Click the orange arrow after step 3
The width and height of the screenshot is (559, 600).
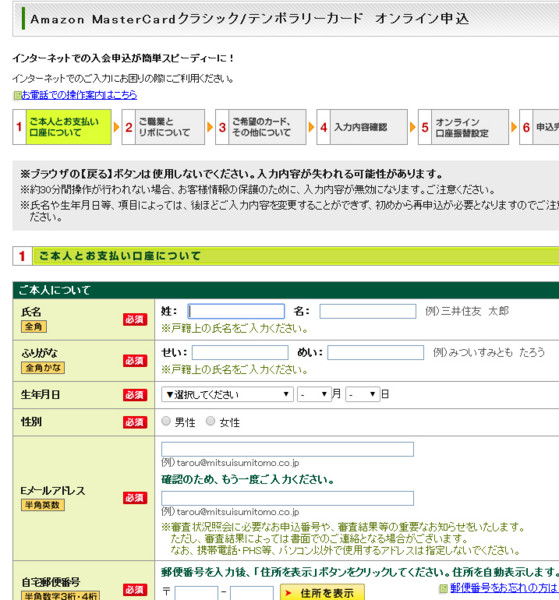pos(311,127)
